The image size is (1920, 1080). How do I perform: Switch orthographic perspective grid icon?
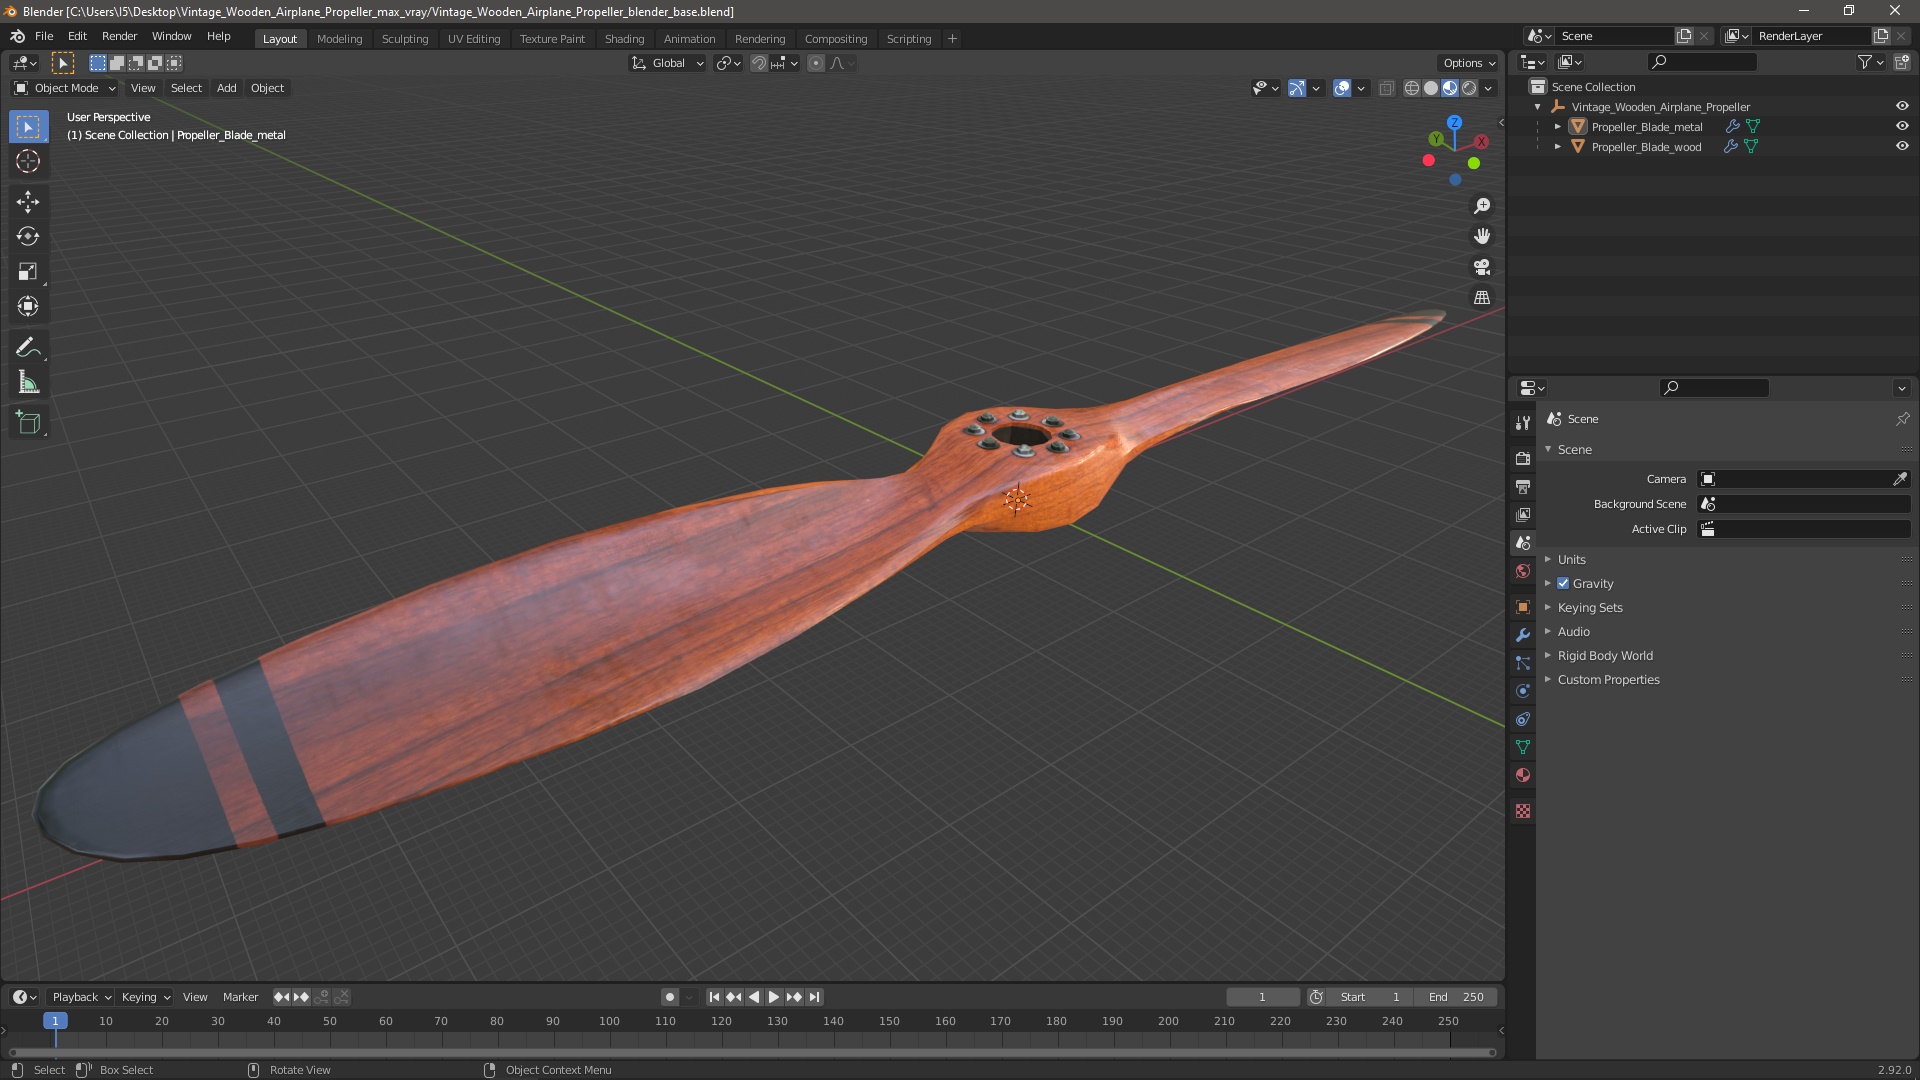click(x=1482, y=298)
